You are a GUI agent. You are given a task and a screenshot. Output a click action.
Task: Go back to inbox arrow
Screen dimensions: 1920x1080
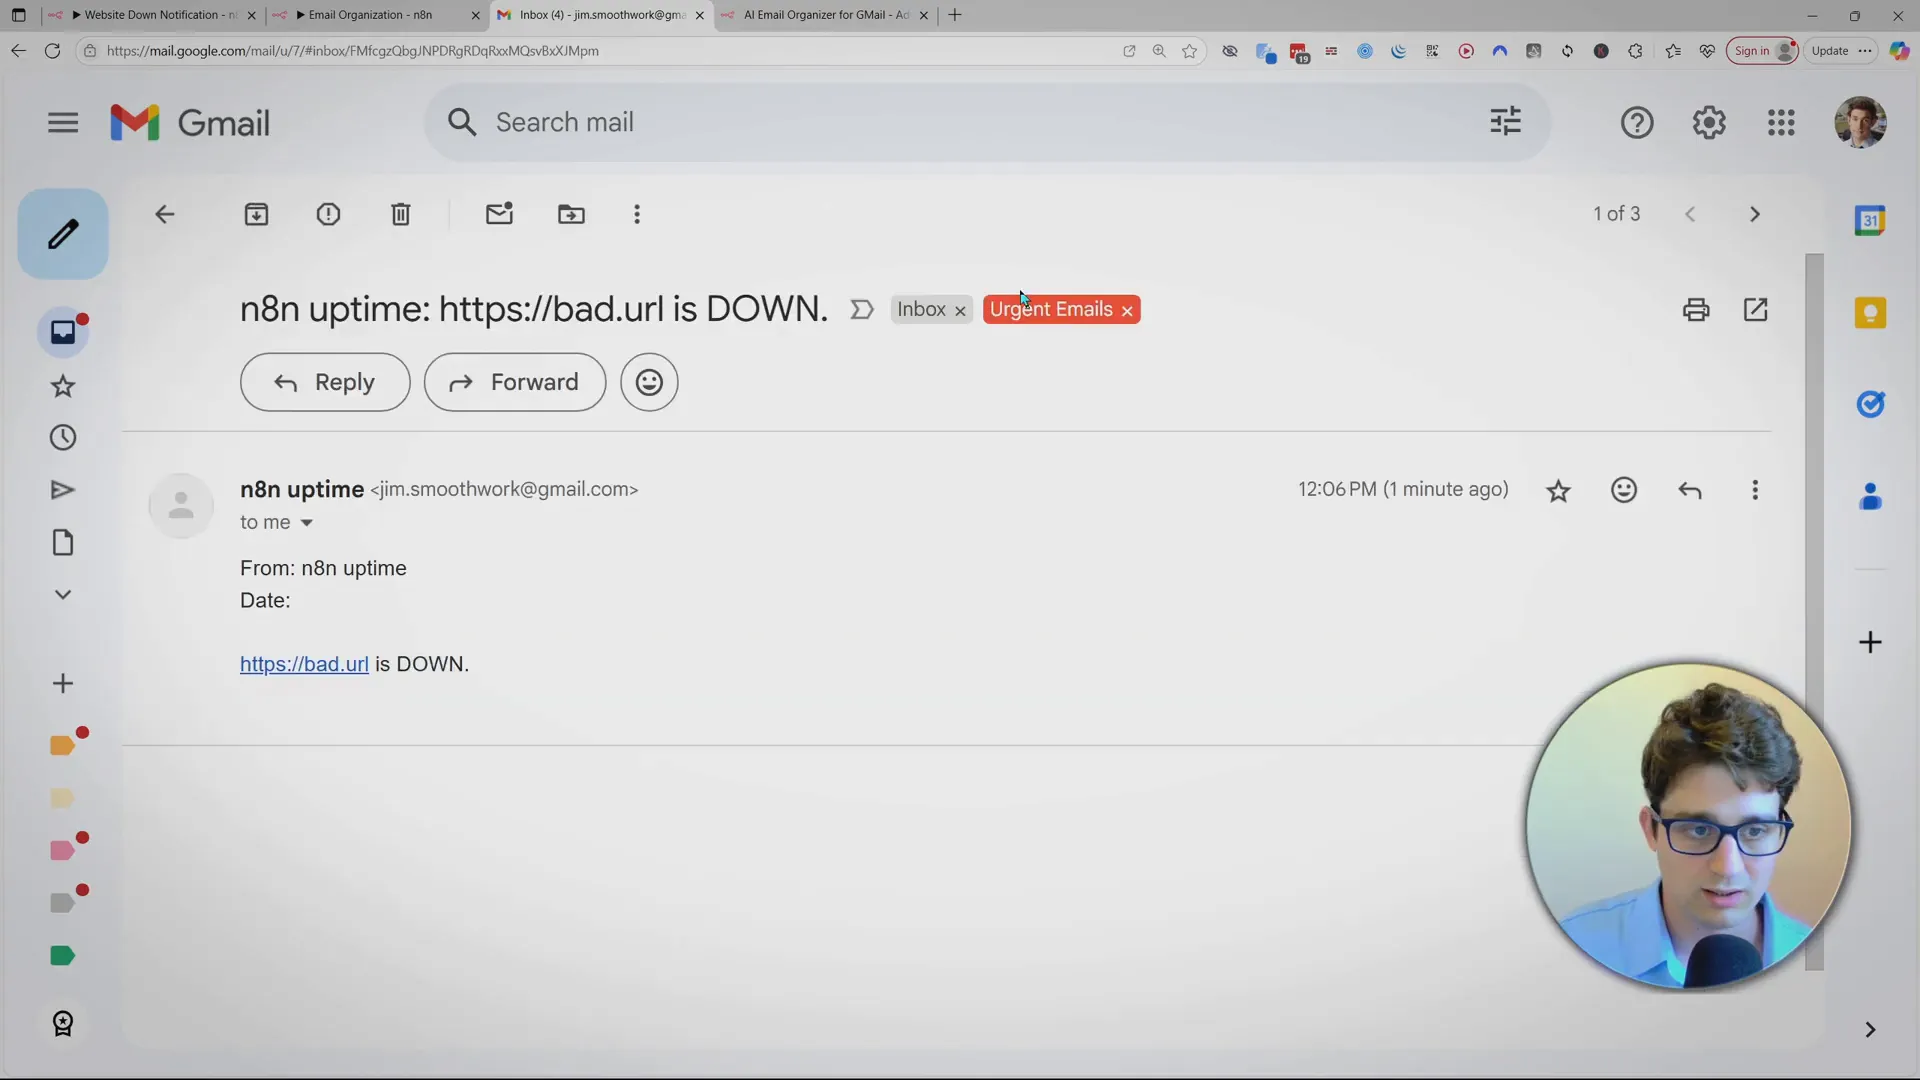pyautogui.click(x=165, y=214)
